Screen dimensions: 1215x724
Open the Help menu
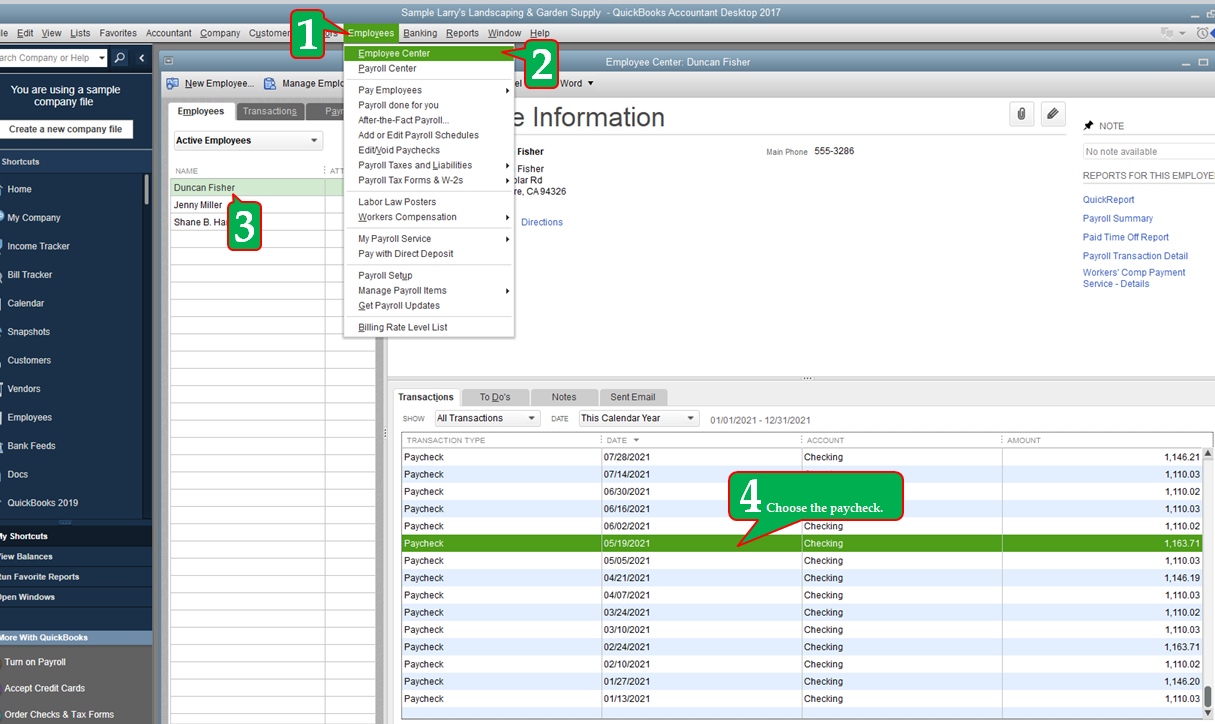point(540,33)
